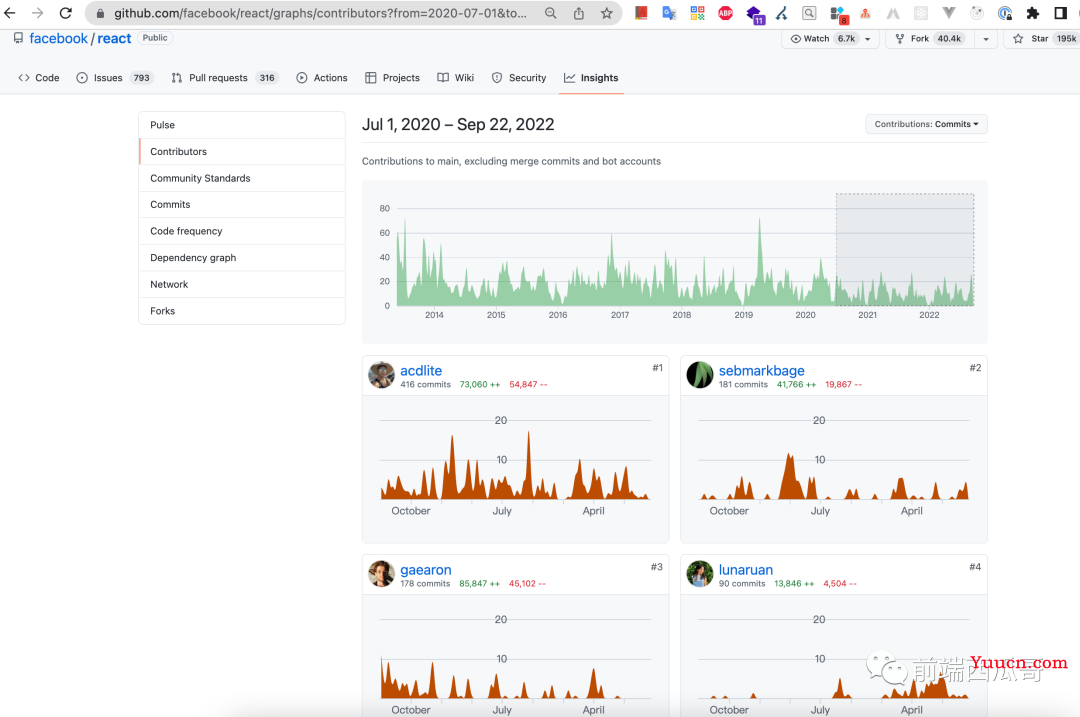1080x717 pixels.
Task: View lunaruan's 90 commits
Action: point(742,583)
